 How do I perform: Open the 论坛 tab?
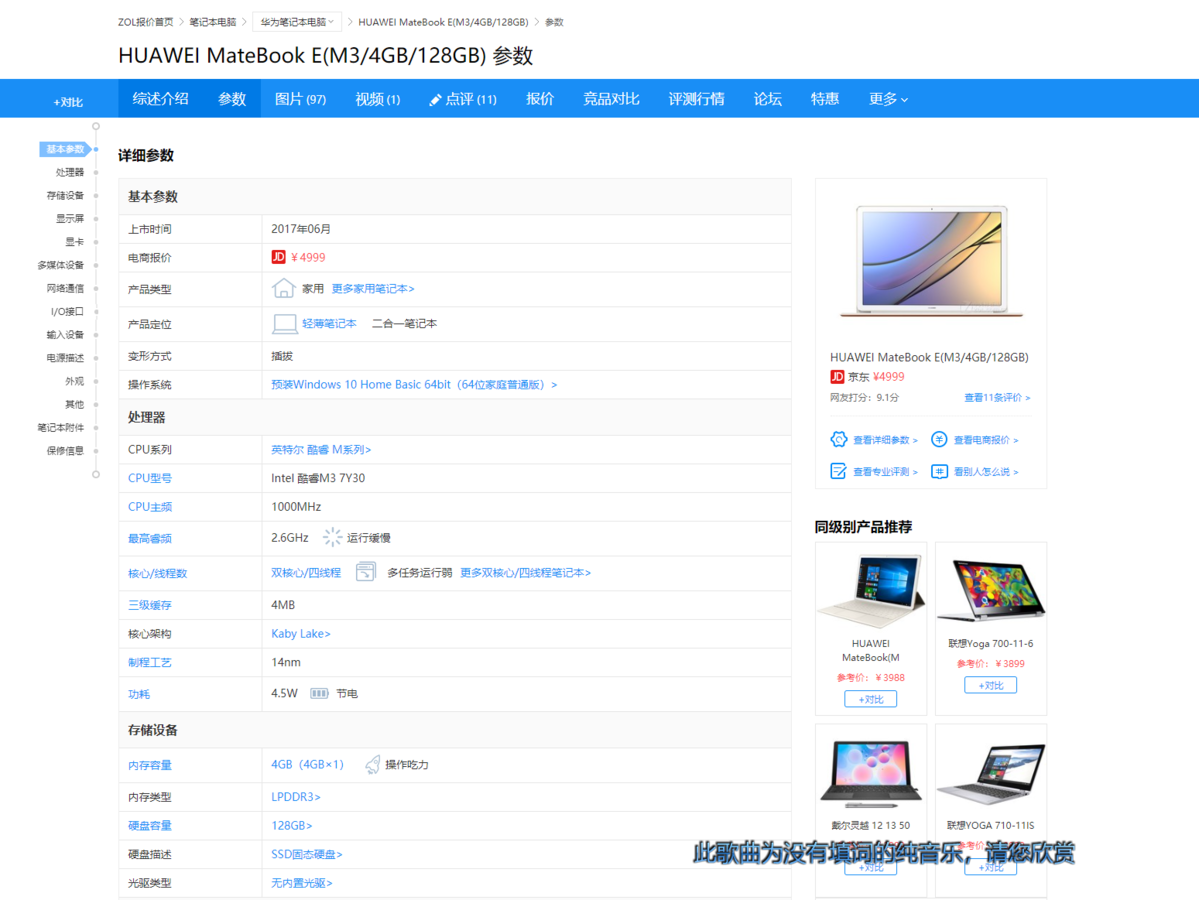tap(768, 99)
